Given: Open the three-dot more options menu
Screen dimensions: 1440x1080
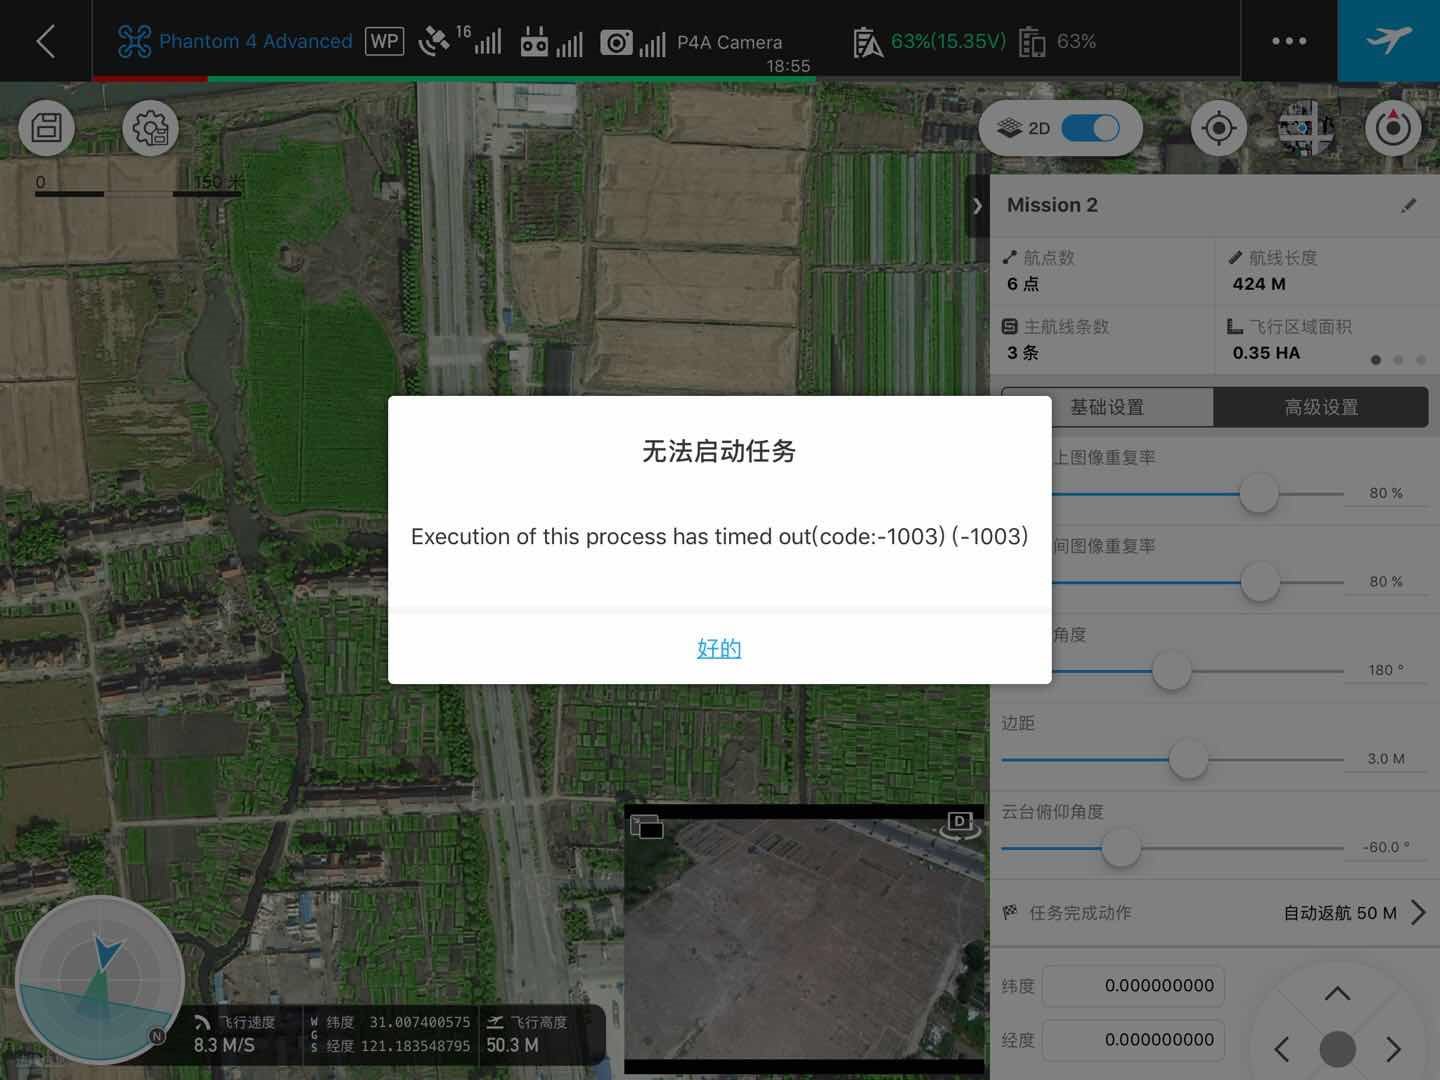Looking at the screenshot, I should 1289,41.
